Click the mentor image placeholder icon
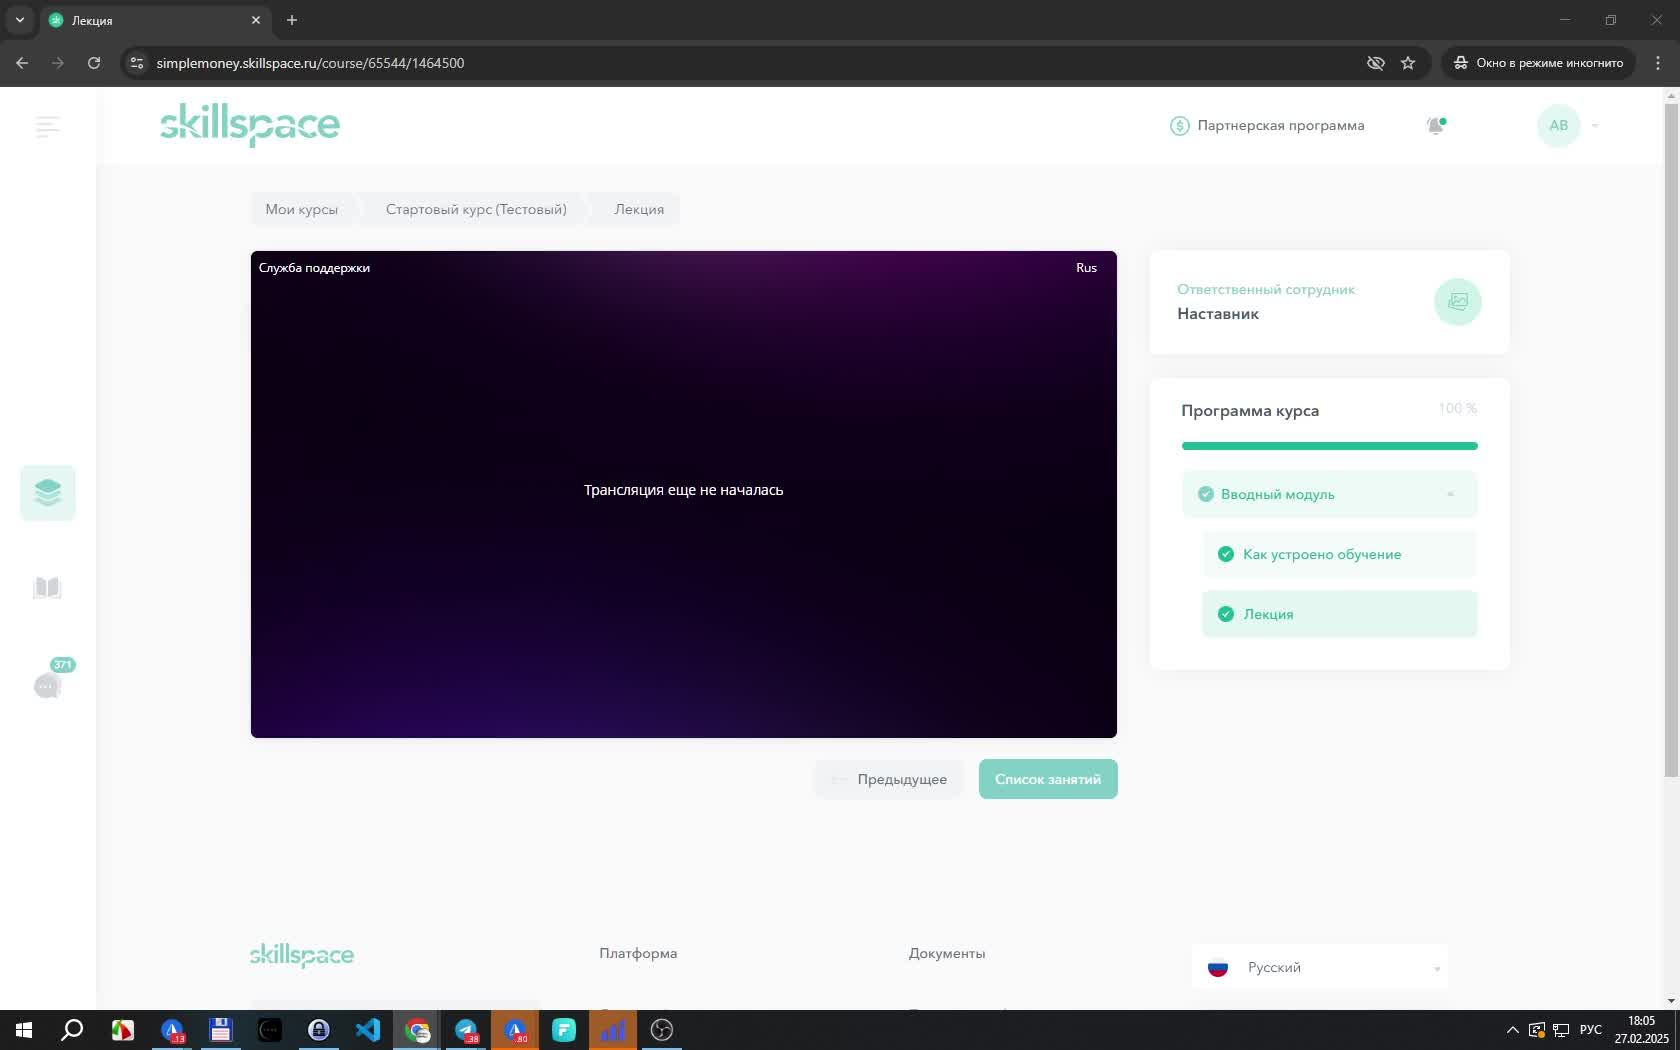The height and width of the screenshot is (1050, 1680). pyautogui.click(x=1458, y=301)
